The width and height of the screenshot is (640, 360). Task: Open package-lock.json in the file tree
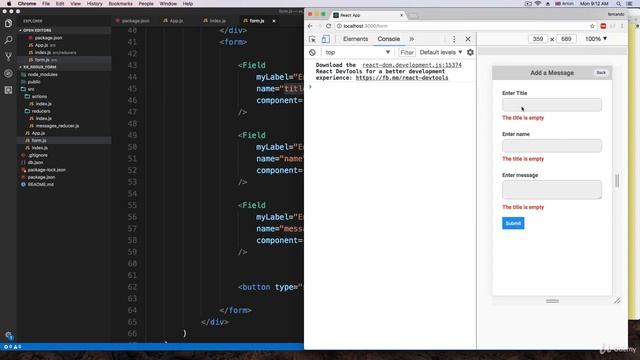[x=47, y=170]
